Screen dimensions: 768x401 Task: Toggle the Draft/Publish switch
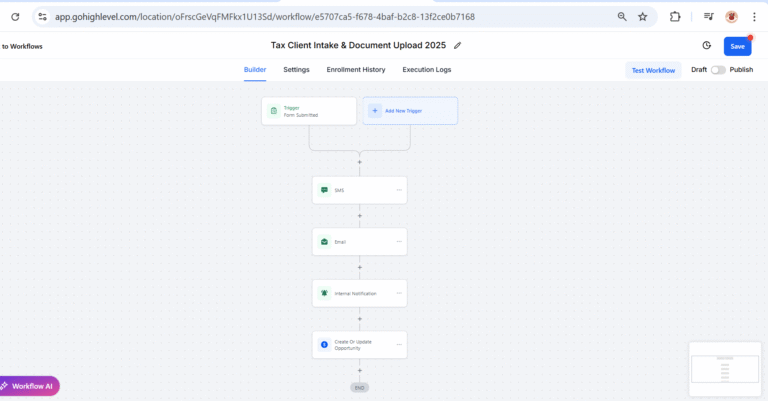717,70
